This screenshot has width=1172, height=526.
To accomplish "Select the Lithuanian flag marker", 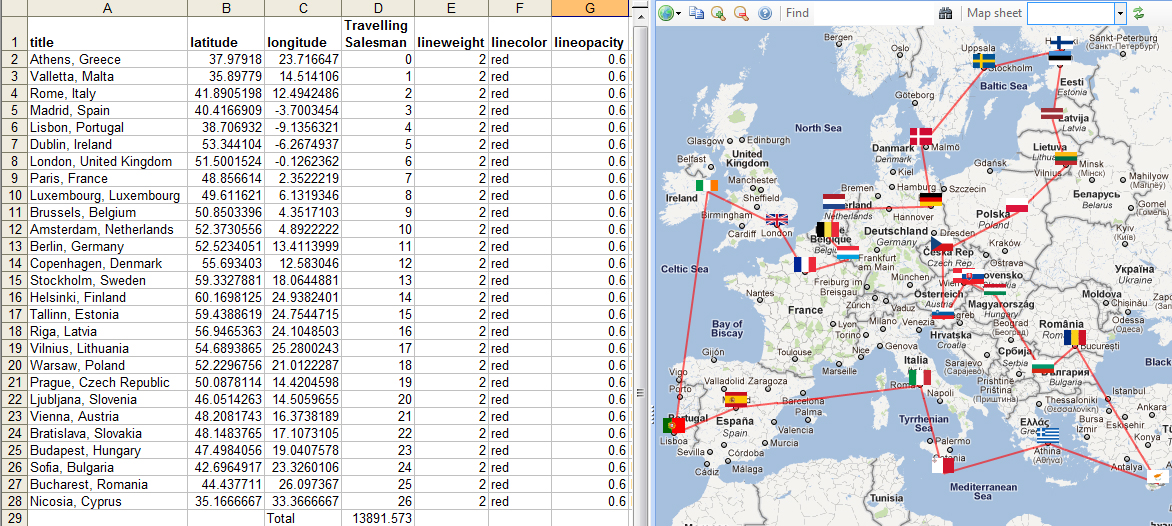I will (1066, 158).
